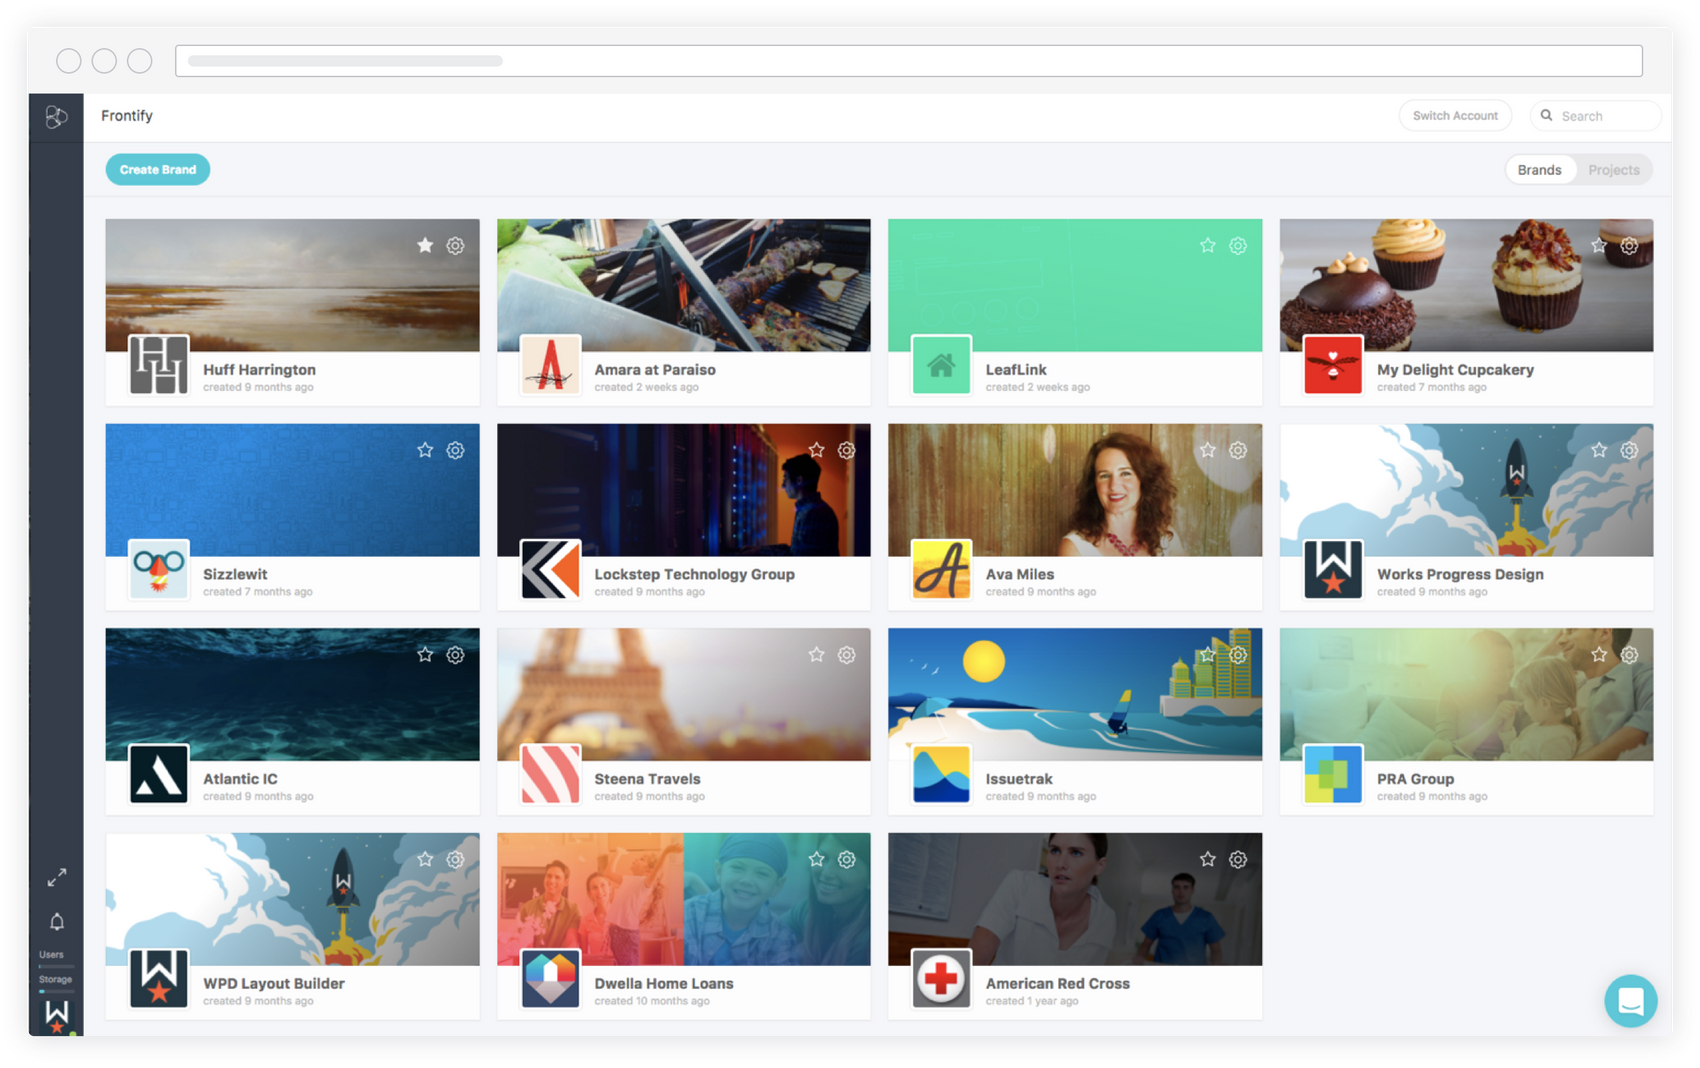Click the Frontify header title
The height and width of the screenshot is (1068, 1700).
pyautogui.click(x=127, y=116)
